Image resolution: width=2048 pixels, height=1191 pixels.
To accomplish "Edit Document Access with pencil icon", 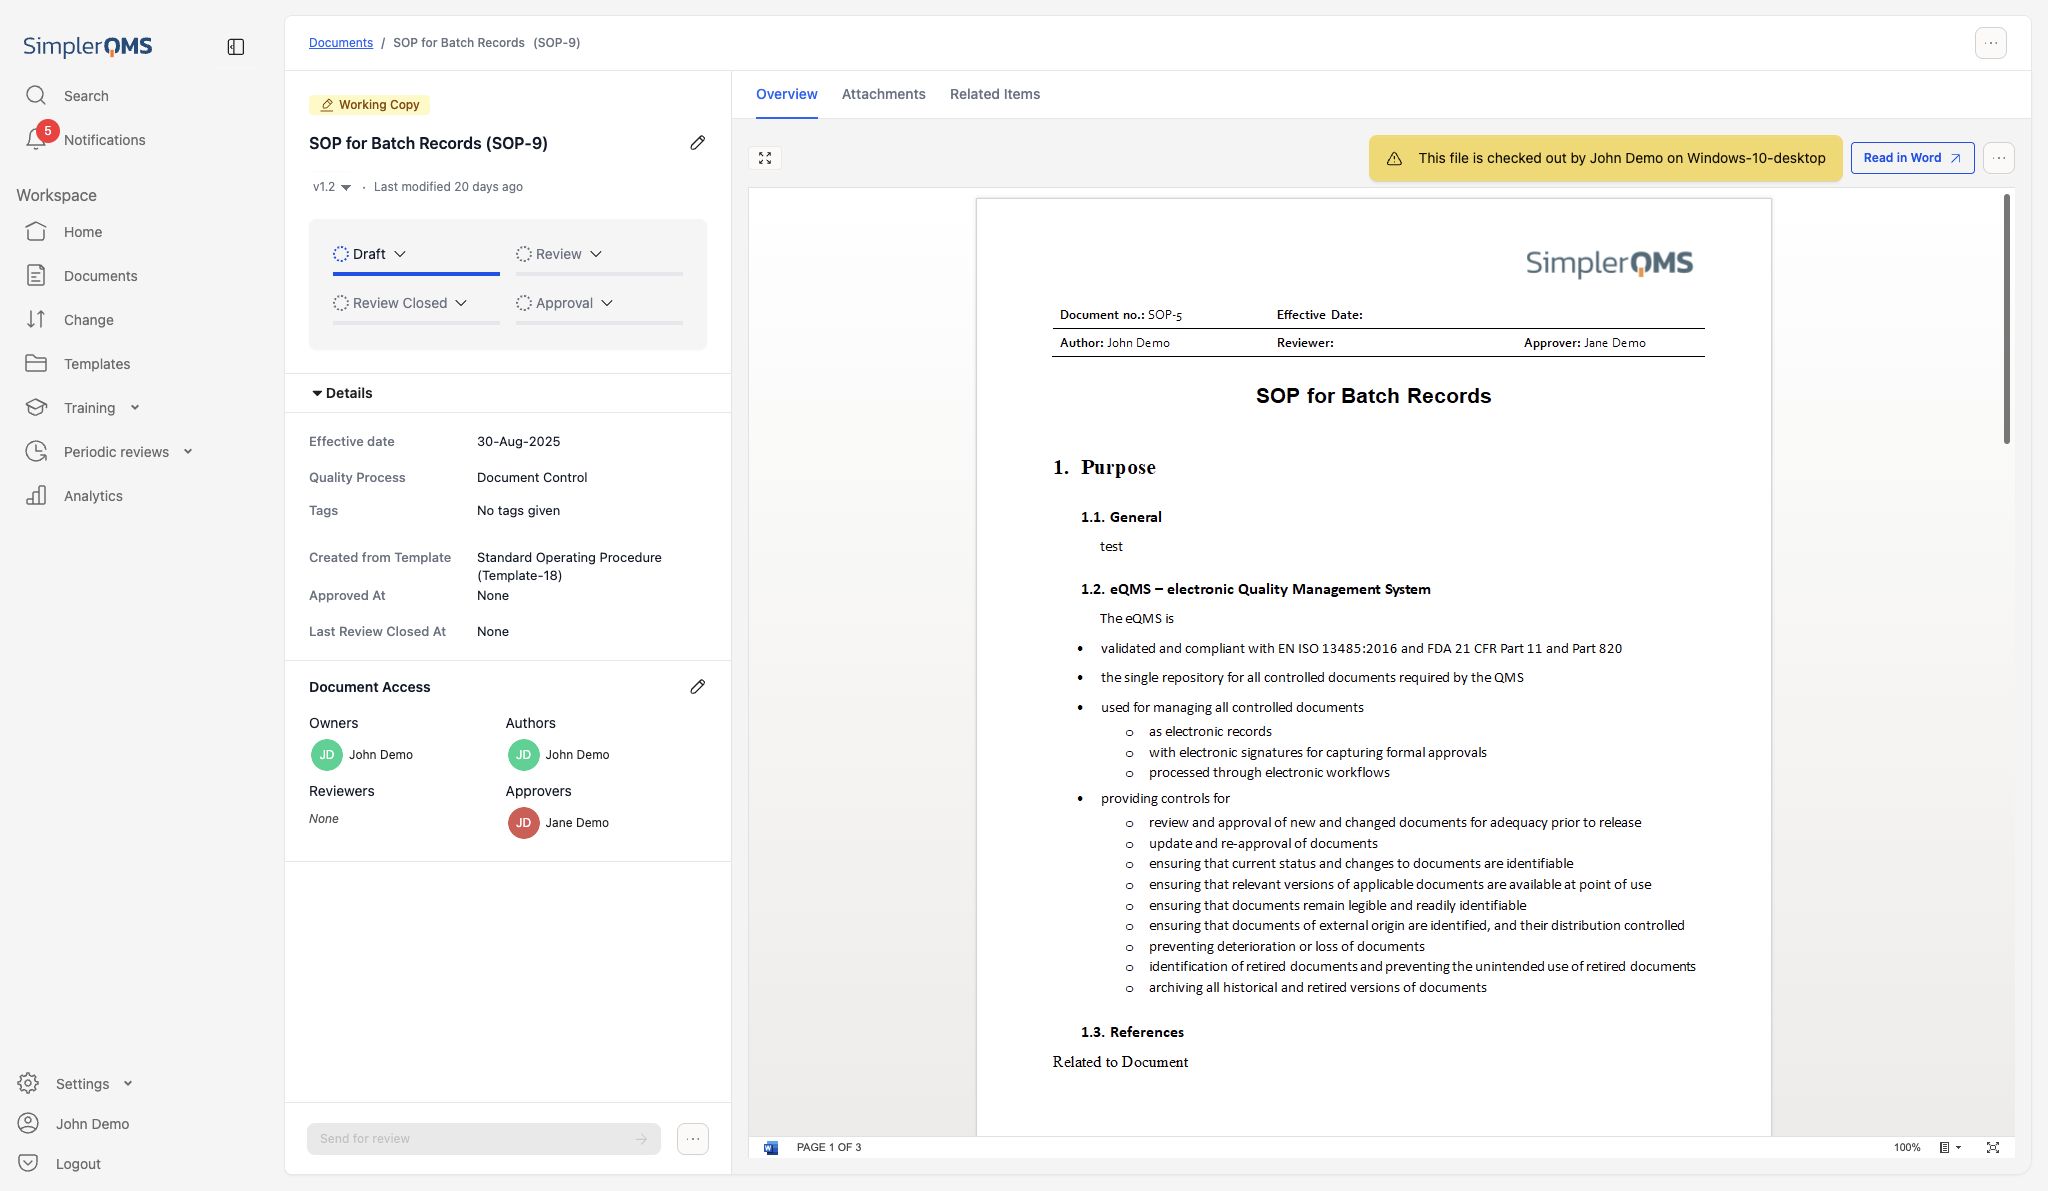I will 697,687.
